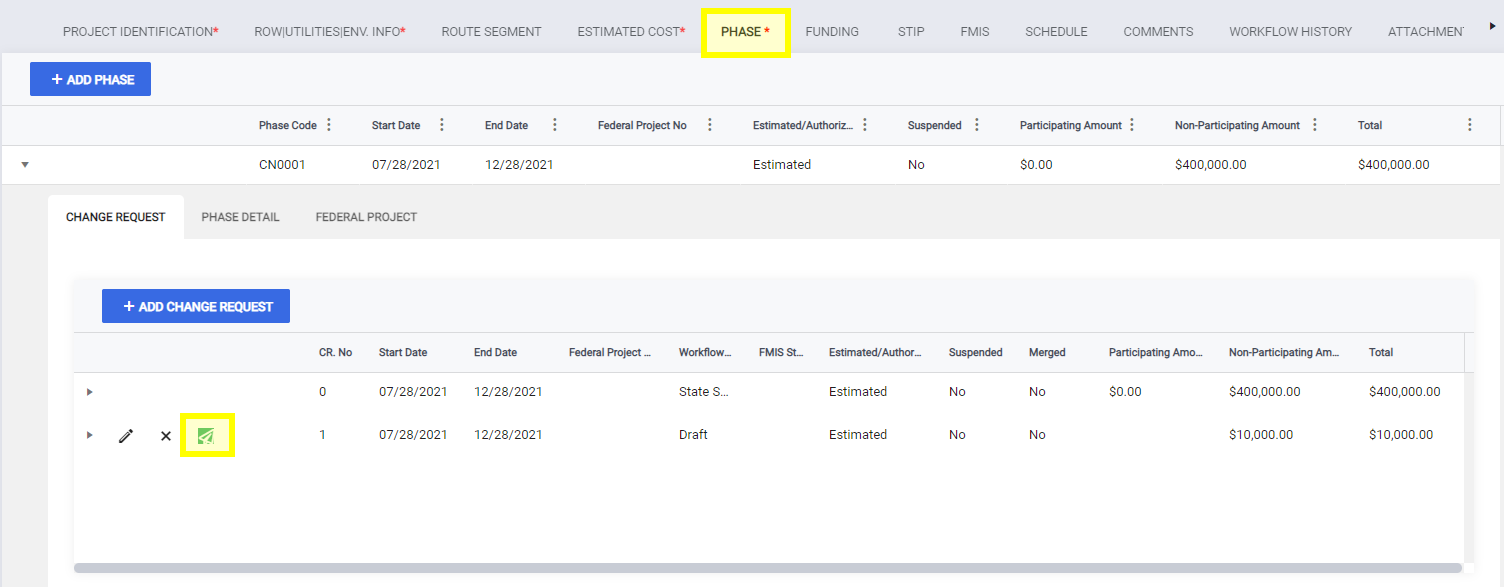Expand change request 0 row
Image resolution: width=1504 pixels, height=587 pixels.
point(90,392)
